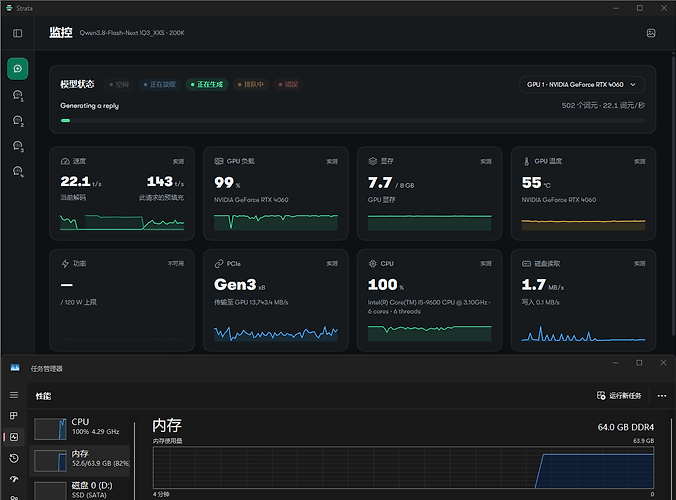Toggle the Strata sidebar panel icon
The height and width of the screenshot is (500, 676).
pos(18,33)
